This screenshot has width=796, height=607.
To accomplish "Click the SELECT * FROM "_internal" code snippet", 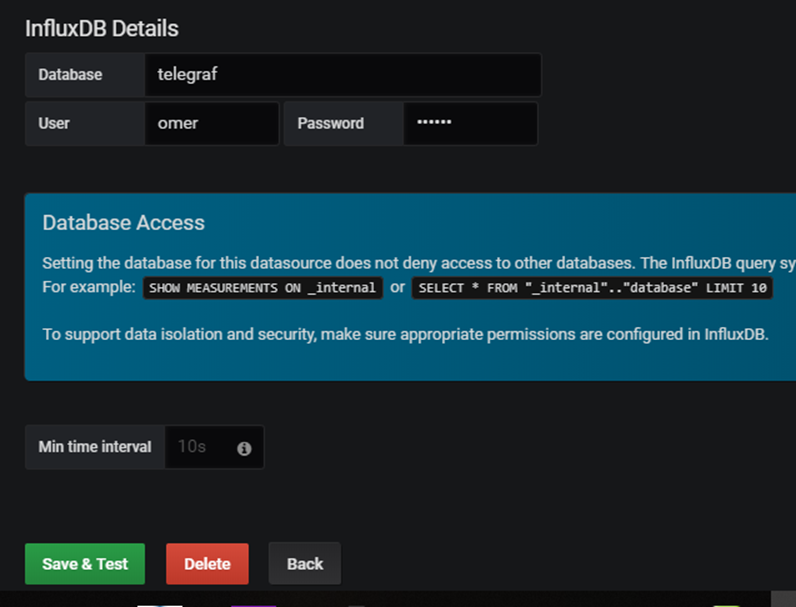I will 592,288.
